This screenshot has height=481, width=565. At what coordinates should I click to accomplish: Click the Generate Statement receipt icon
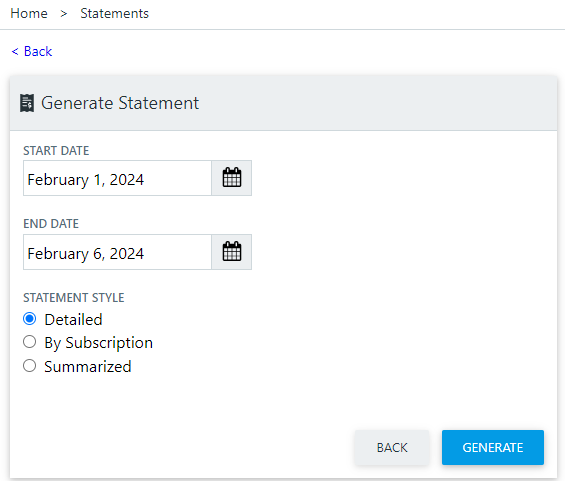[x=27, y=103]
